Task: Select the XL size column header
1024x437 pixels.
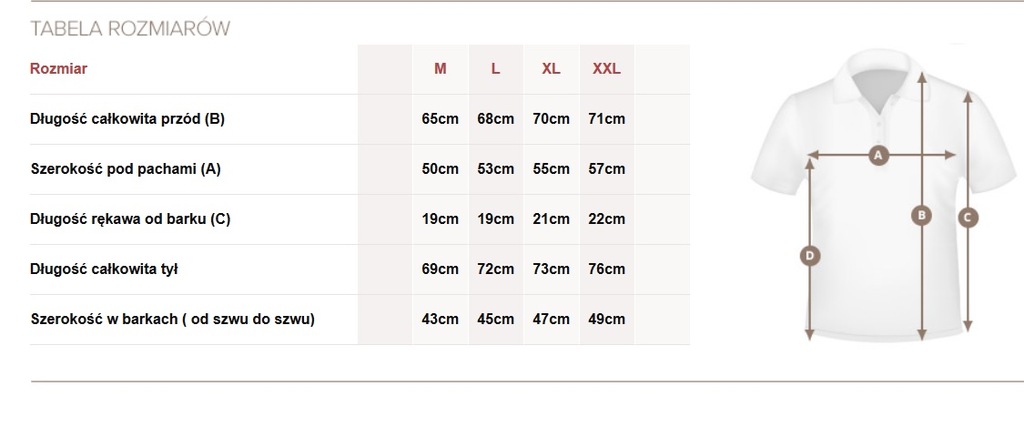Action: (x=551, y=69)
